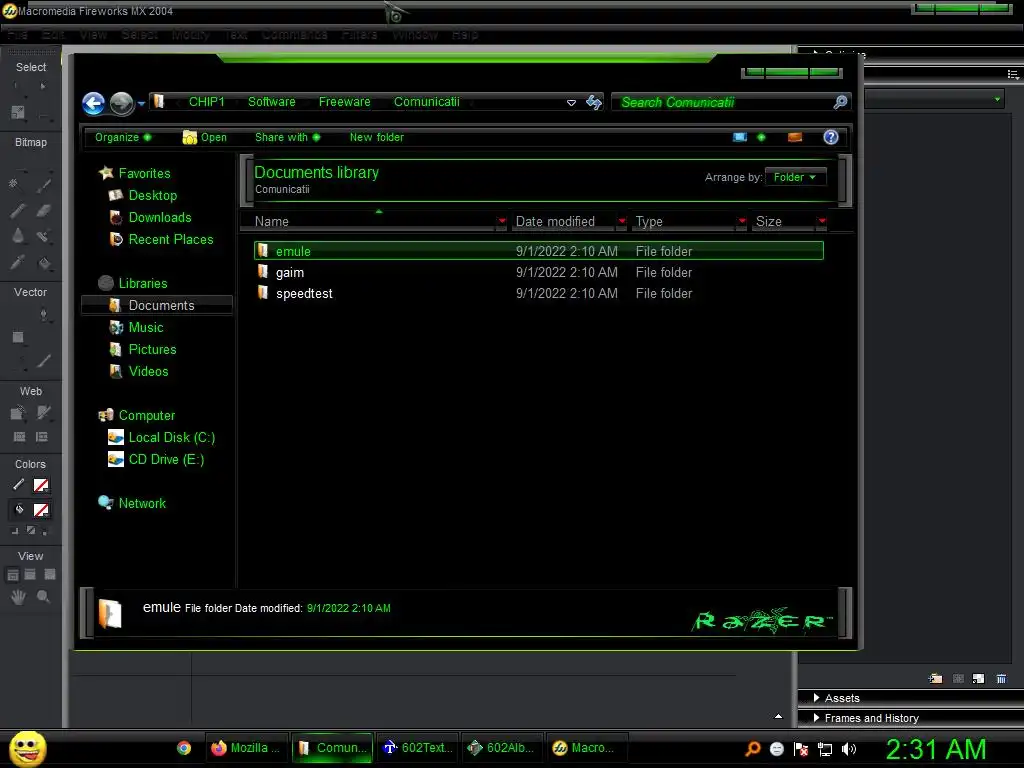Open the Share with dropdown

tap(287, 137)
